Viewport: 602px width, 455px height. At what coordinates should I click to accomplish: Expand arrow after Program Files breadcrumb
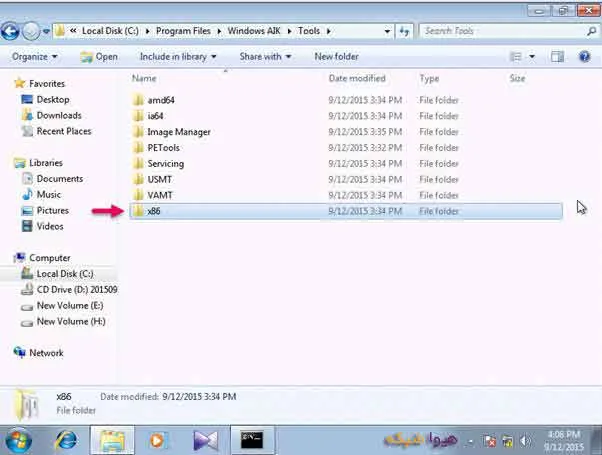click(219, 31)
